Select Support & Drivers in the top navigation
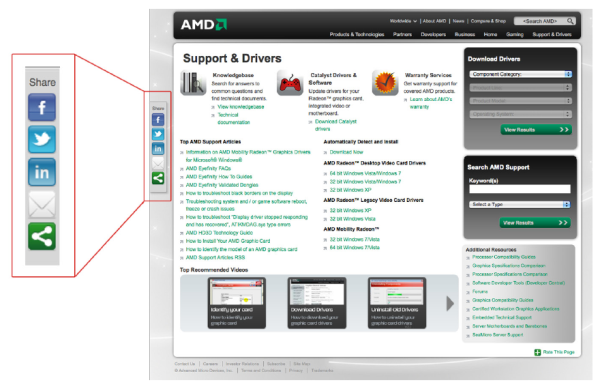Image resolution: width=601 pixels, height=389 pixels. point(552,34)
